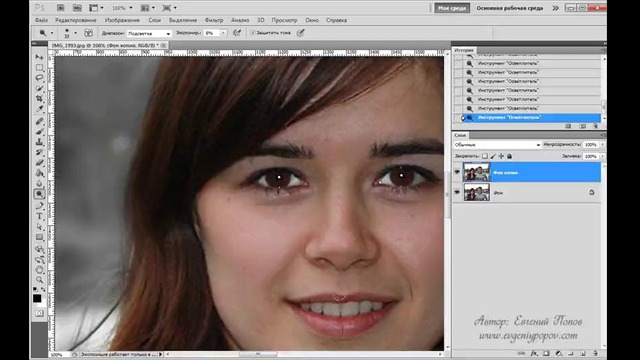Select the active Dodge tool in toolbox
Screen dimensions: 640x360
[x=39, y=194]
